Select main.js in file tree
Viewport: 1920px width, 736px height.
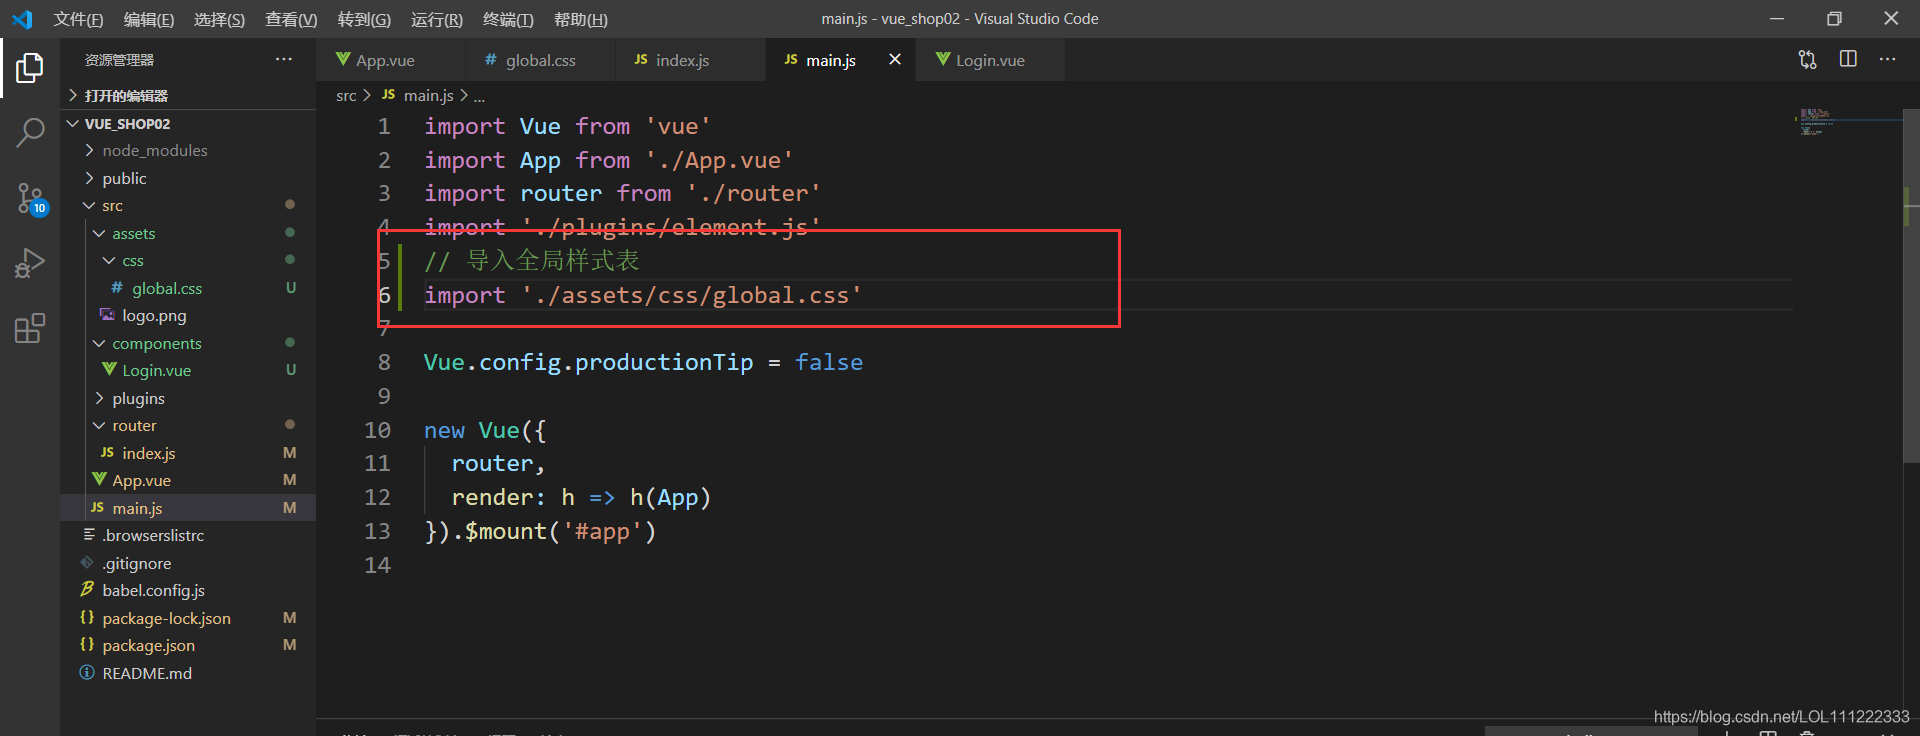click(x=188, y=508)
